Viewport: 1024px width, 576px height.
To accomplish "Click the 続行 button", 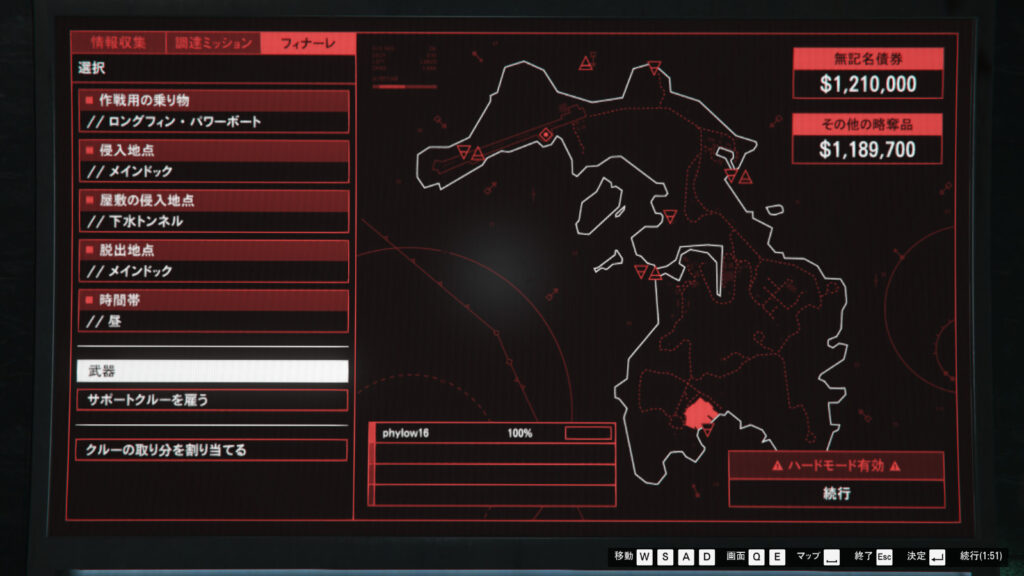I will pyautogui.click(x=837, y=493).
